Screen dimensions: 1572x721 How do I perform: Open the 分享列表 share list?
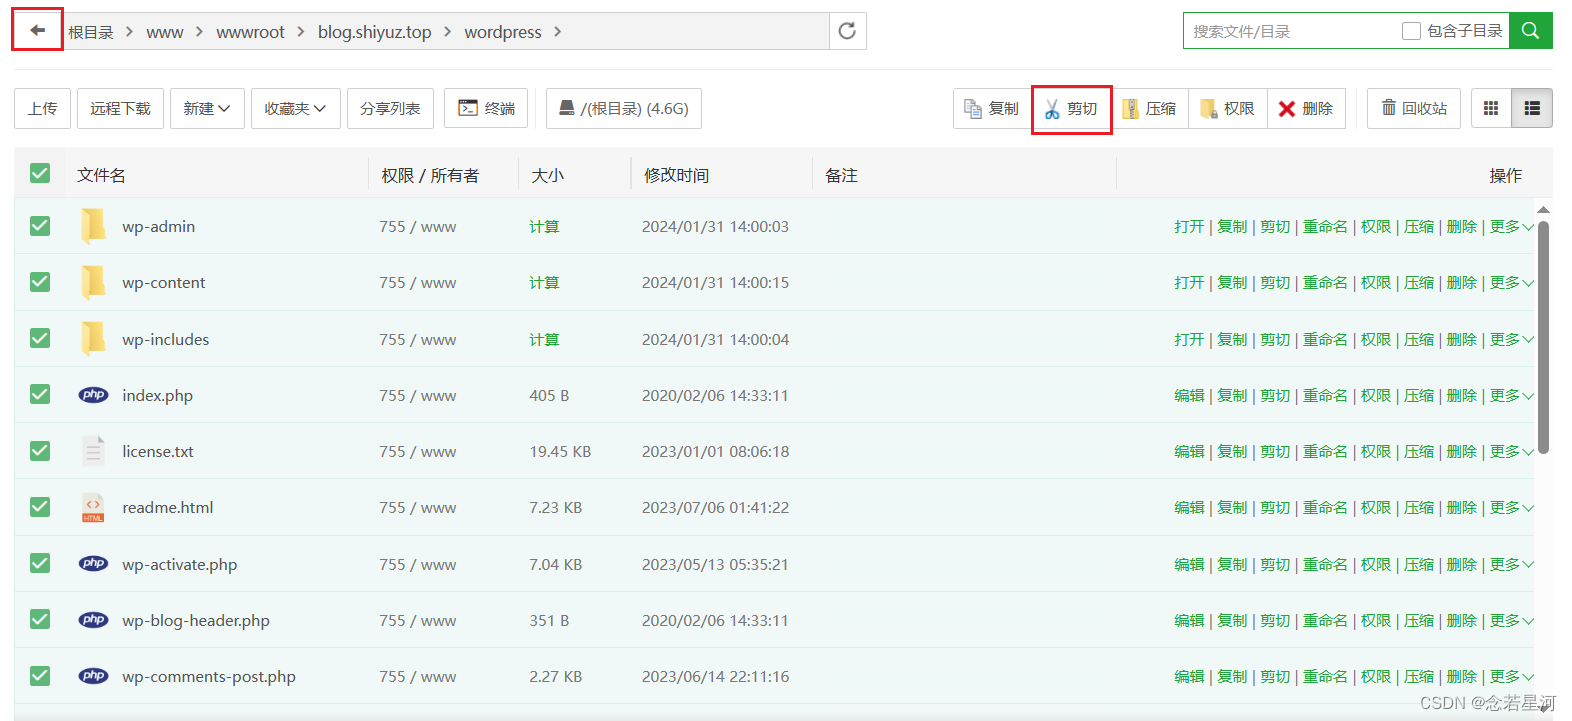pos(390,108)
